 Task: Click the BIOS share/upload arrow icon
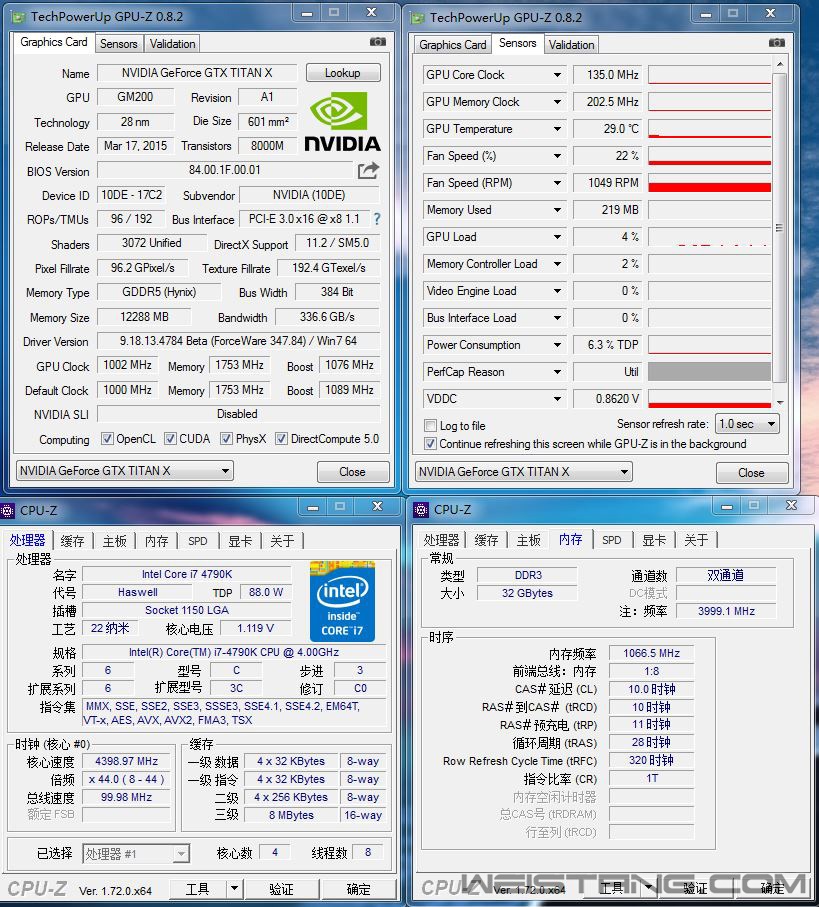tap(368, 171)
